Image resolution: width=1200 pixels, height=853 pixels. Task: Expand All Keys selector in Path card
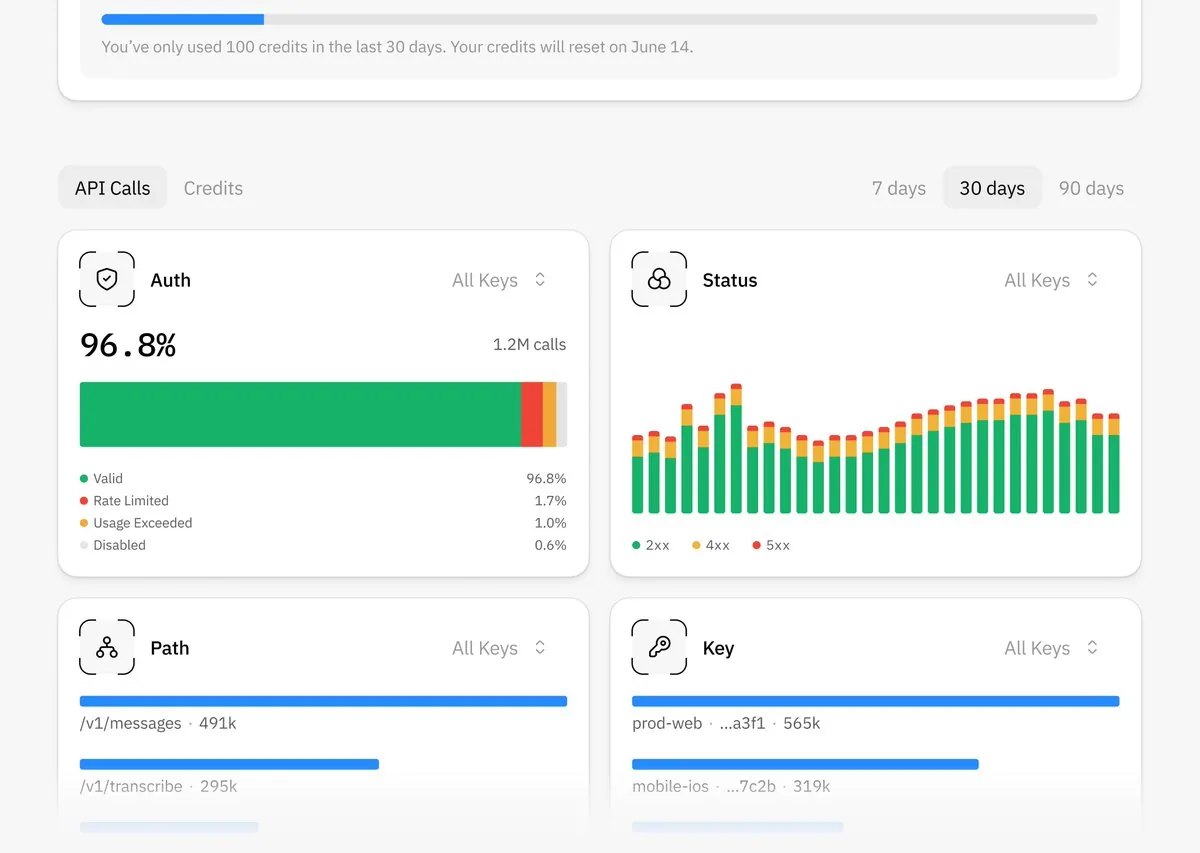tap(499, 648)
